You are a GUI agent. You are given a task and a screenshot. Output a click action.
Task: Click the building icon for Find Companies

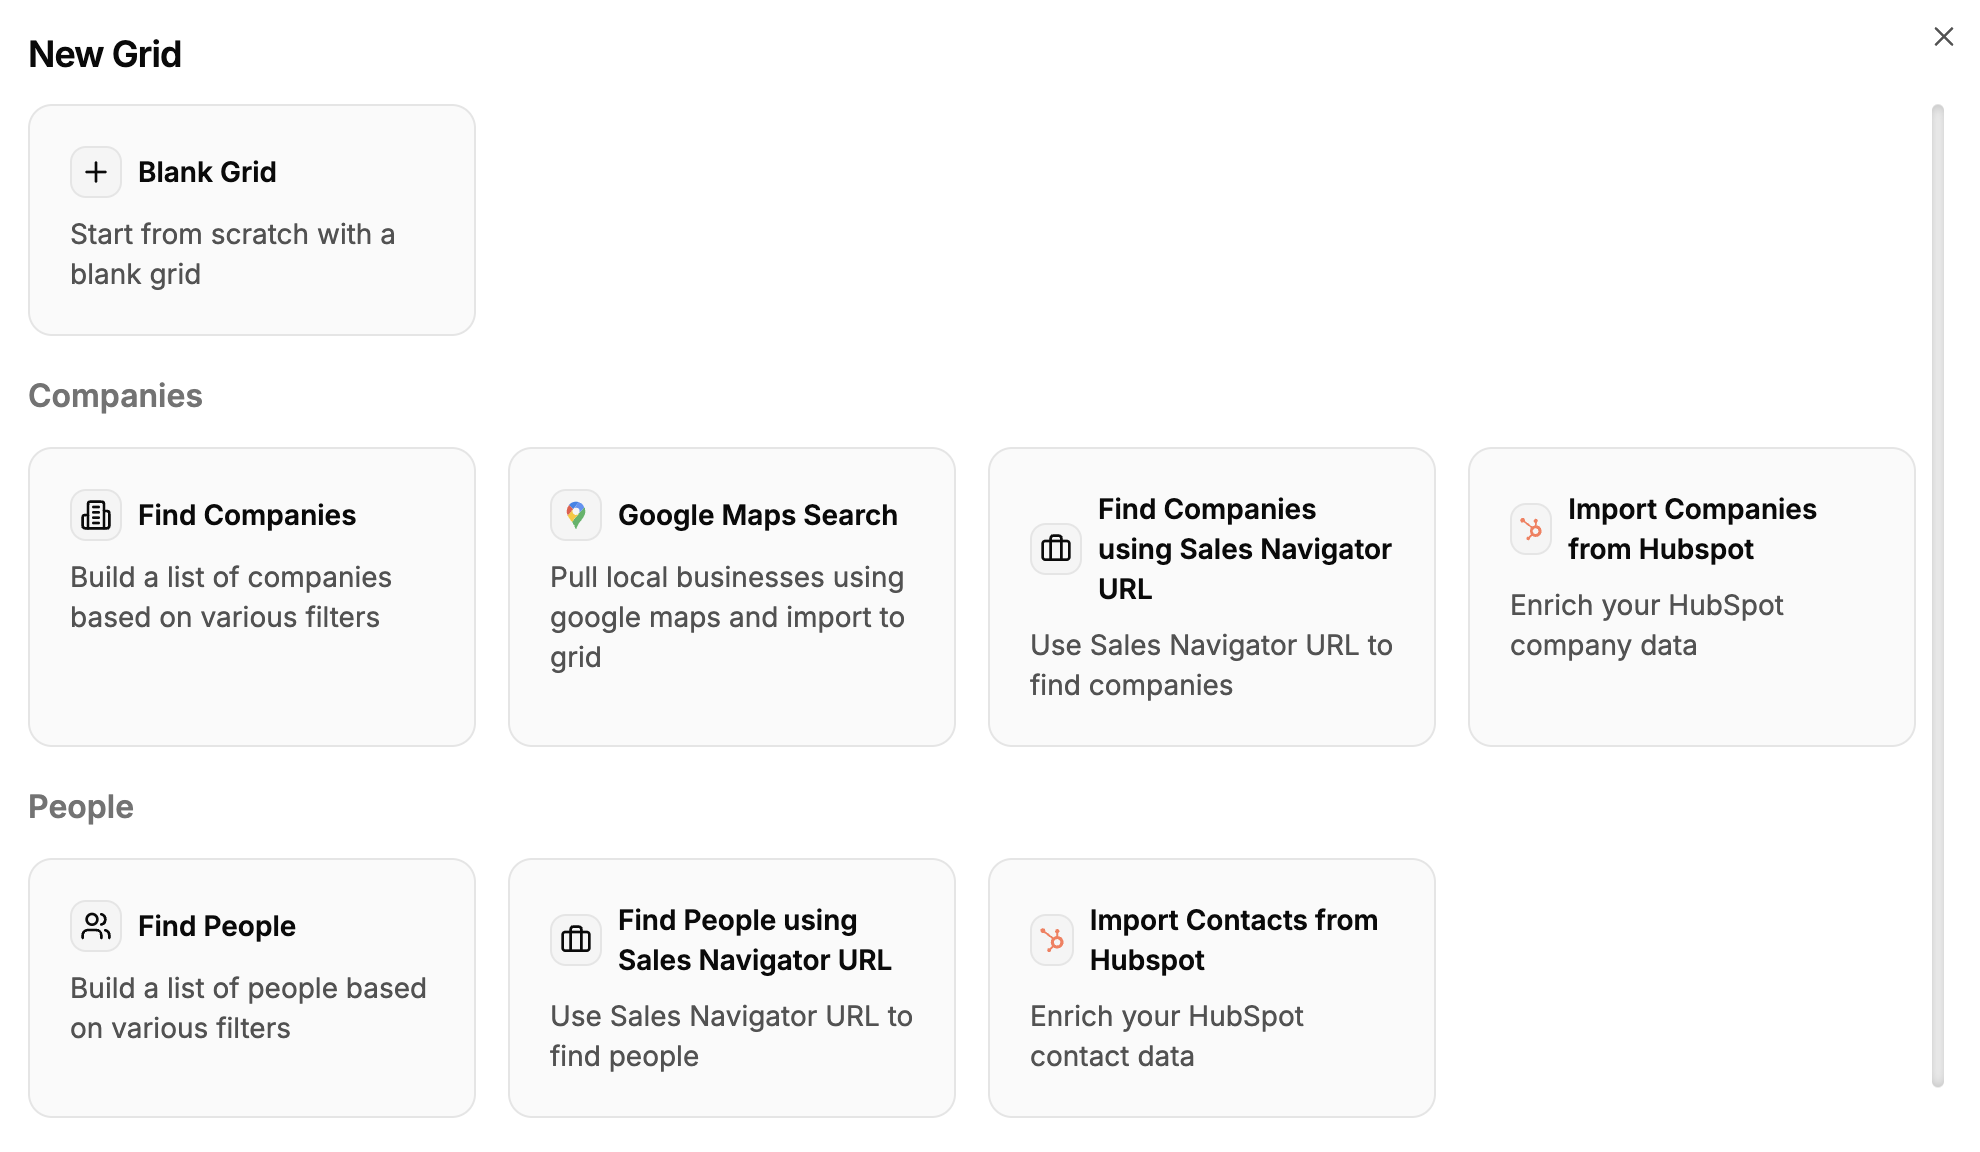tap(96, 515)
